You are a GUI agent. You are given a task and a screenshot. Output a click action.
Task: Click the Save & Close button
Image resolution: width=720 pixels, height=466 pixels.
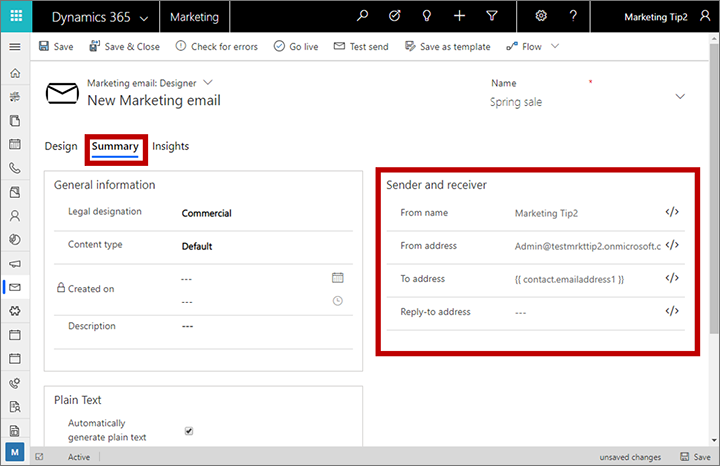click(x=125, y=47)
